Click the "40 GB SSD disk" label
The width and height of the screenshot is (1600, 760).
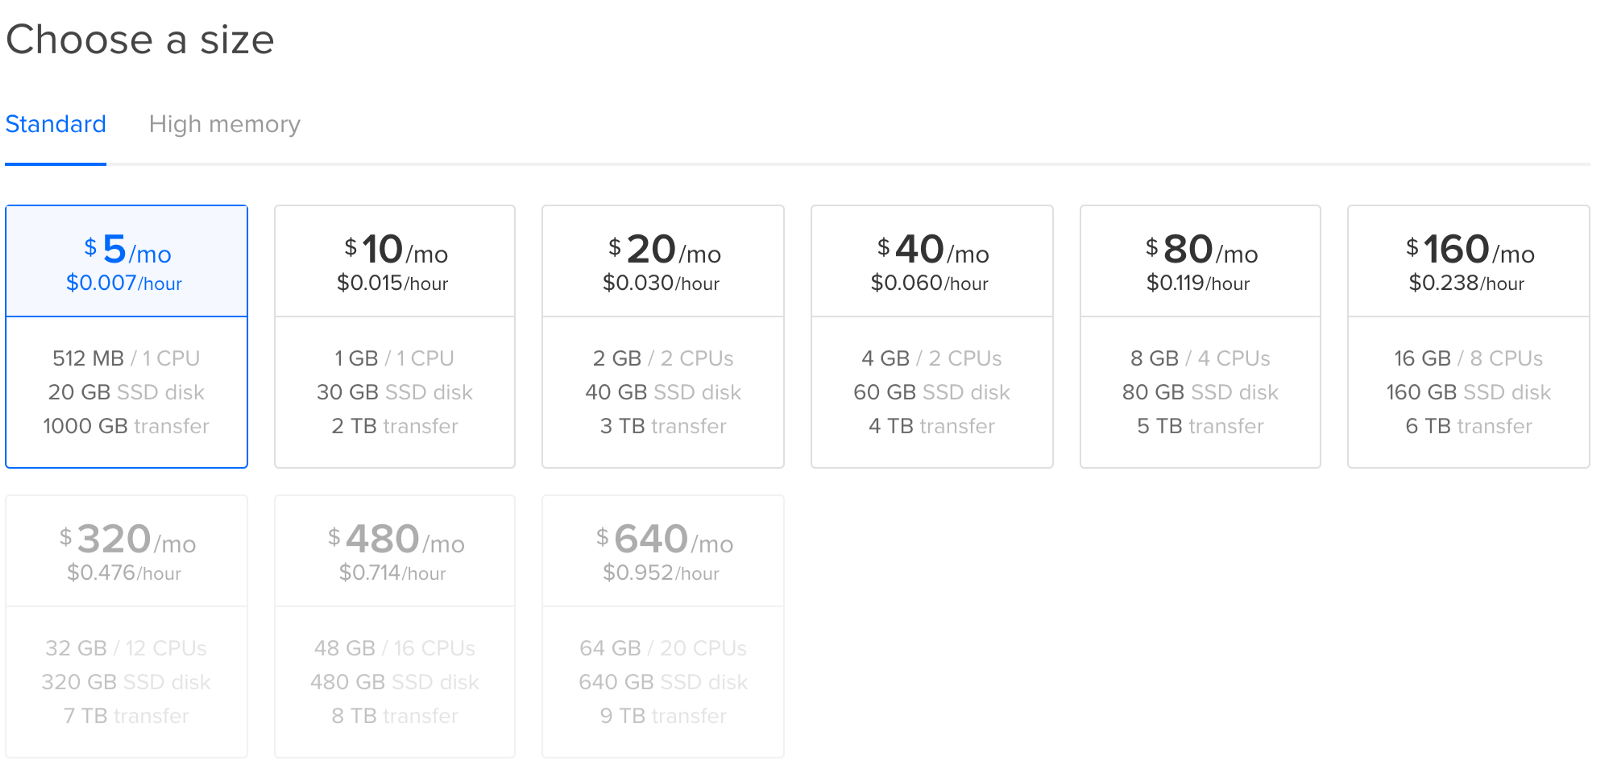(x=663, y=392)
